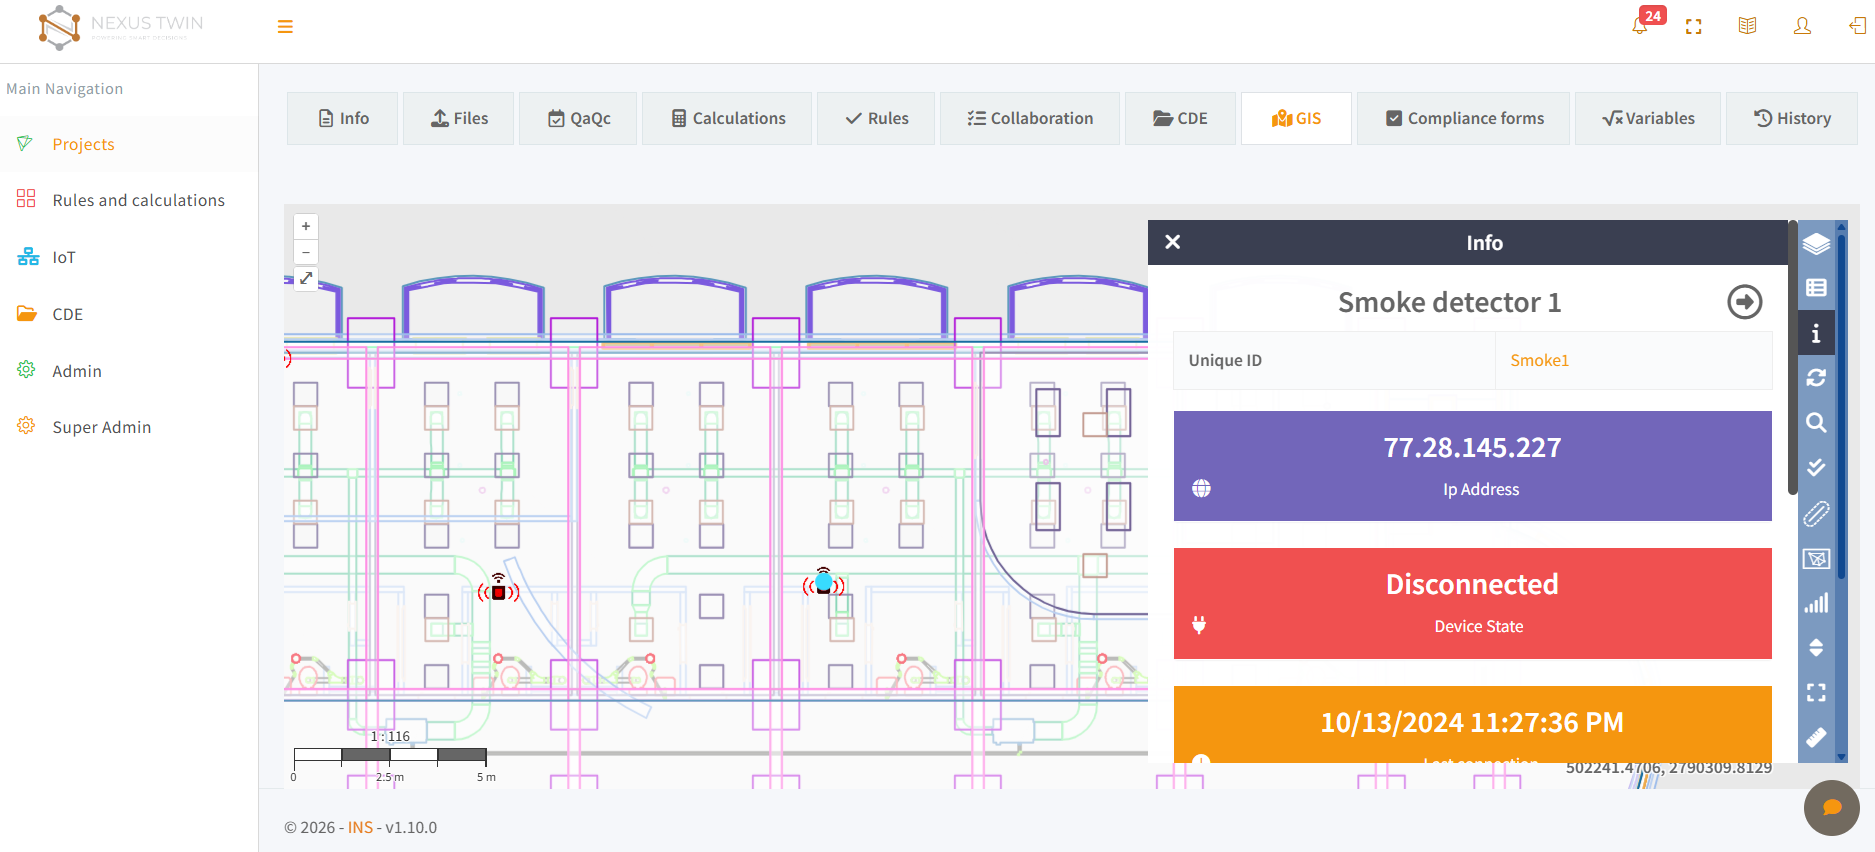Click the Smoke1 unique ID link
1875x852 pixels.
1539,360
